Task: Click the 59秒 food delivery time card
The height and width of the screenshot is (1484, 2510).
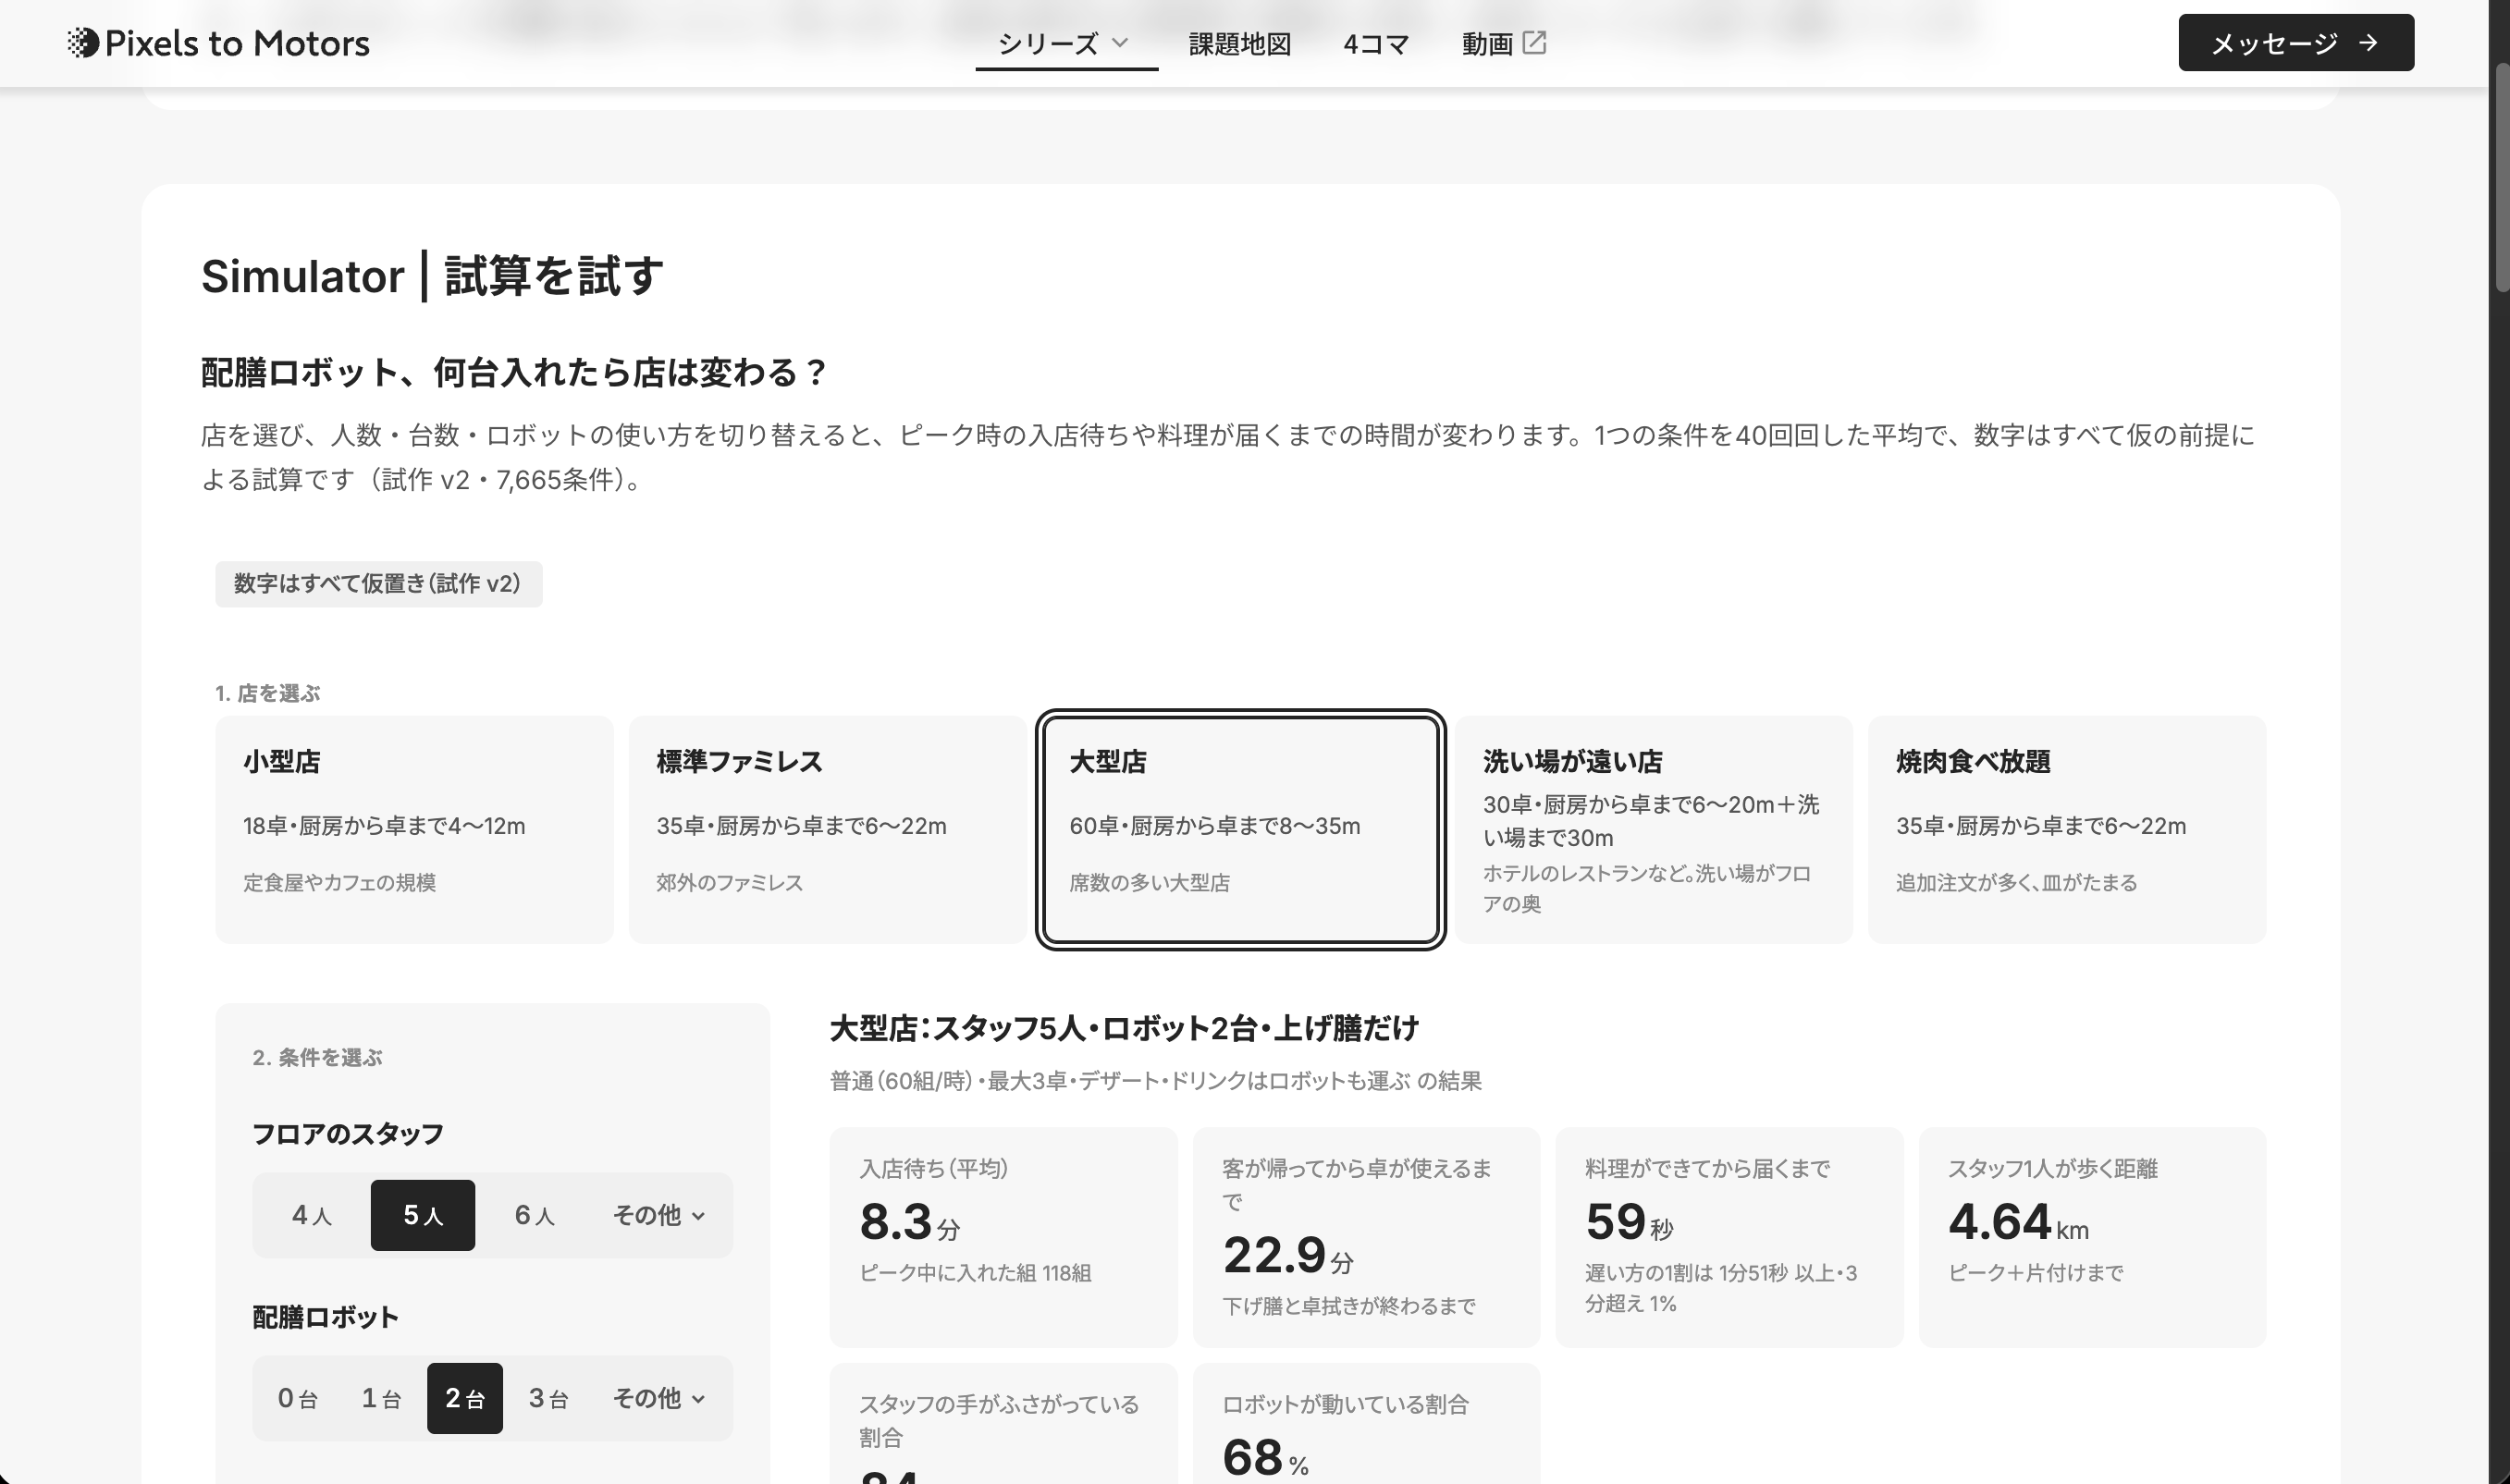Action: click(x=1729, y=1237)
